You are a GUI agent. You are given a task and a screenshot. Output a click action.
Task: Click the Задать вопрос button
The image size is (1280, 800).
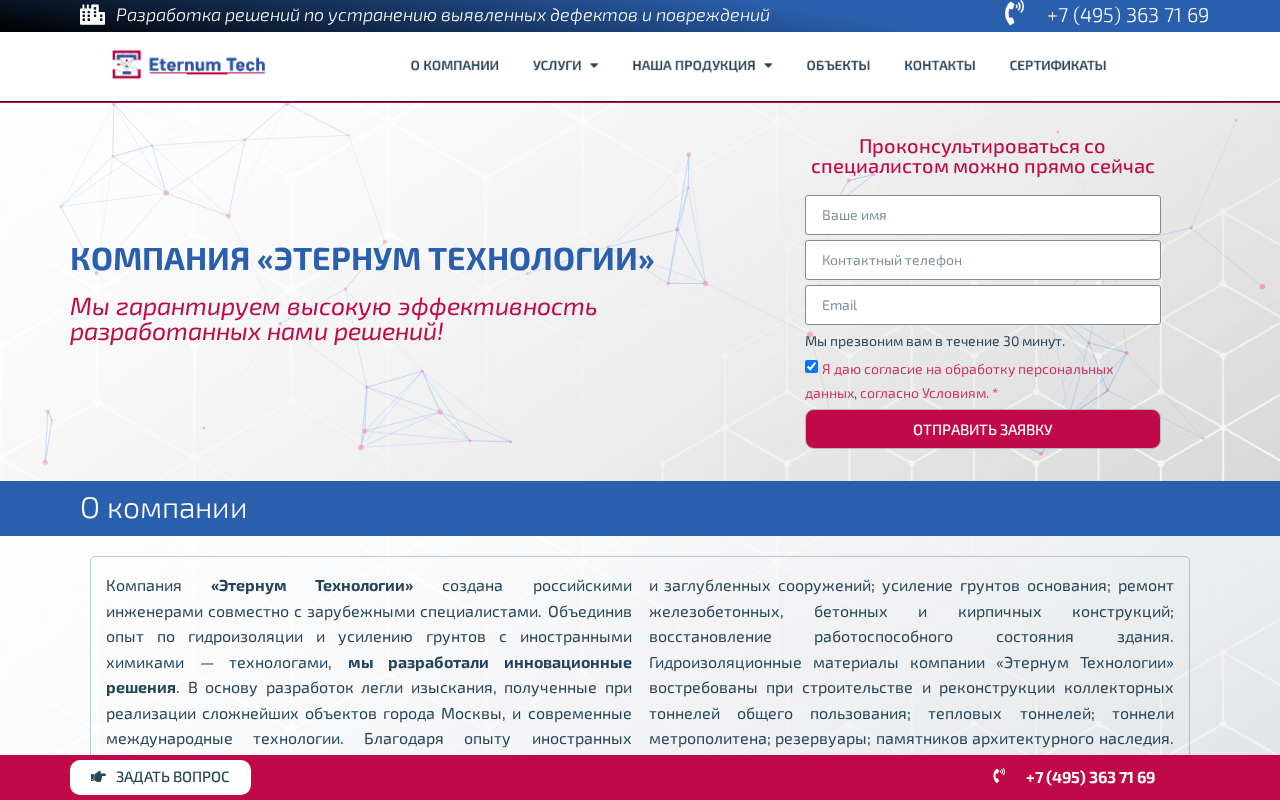click(x=160, y=777)
